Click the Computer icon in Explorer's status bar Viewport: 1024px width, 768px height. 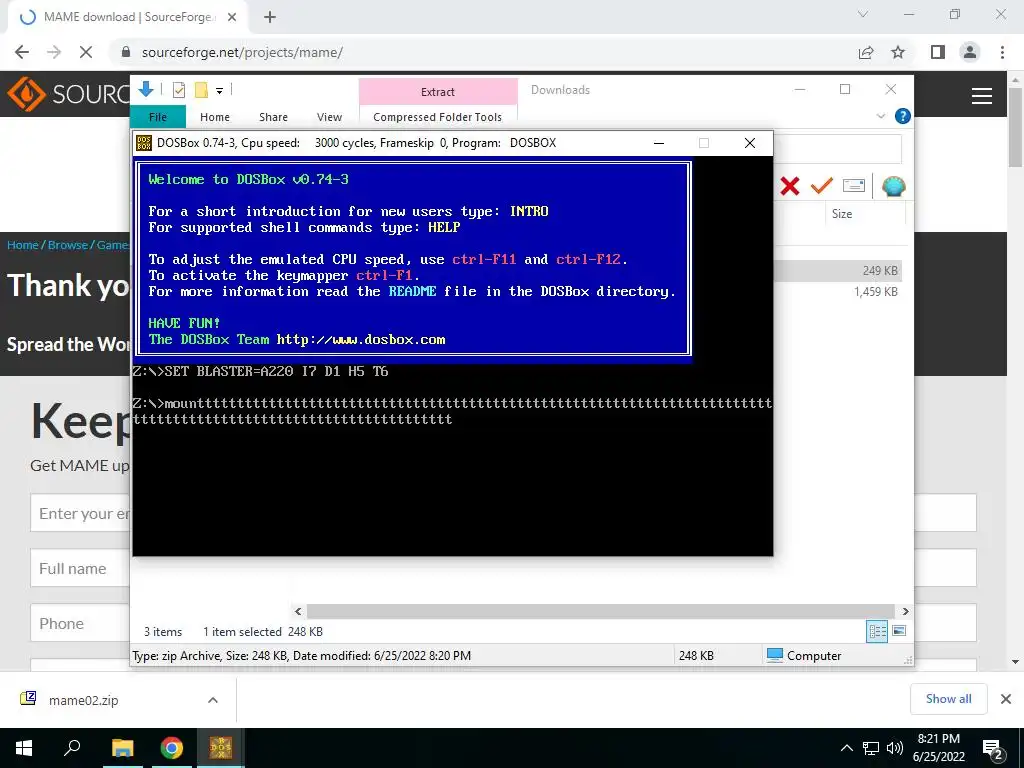(775, 655)
